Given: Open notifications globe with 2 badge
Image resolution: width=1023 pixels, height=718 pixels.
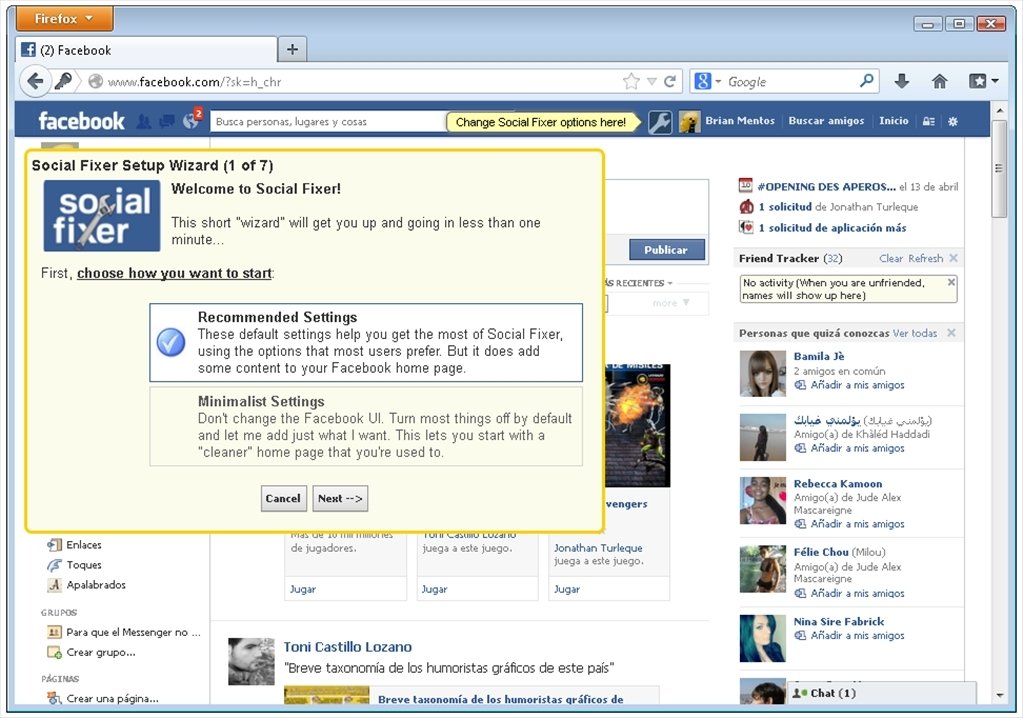Looking at the screenshot, I should [x=192, y=120].
